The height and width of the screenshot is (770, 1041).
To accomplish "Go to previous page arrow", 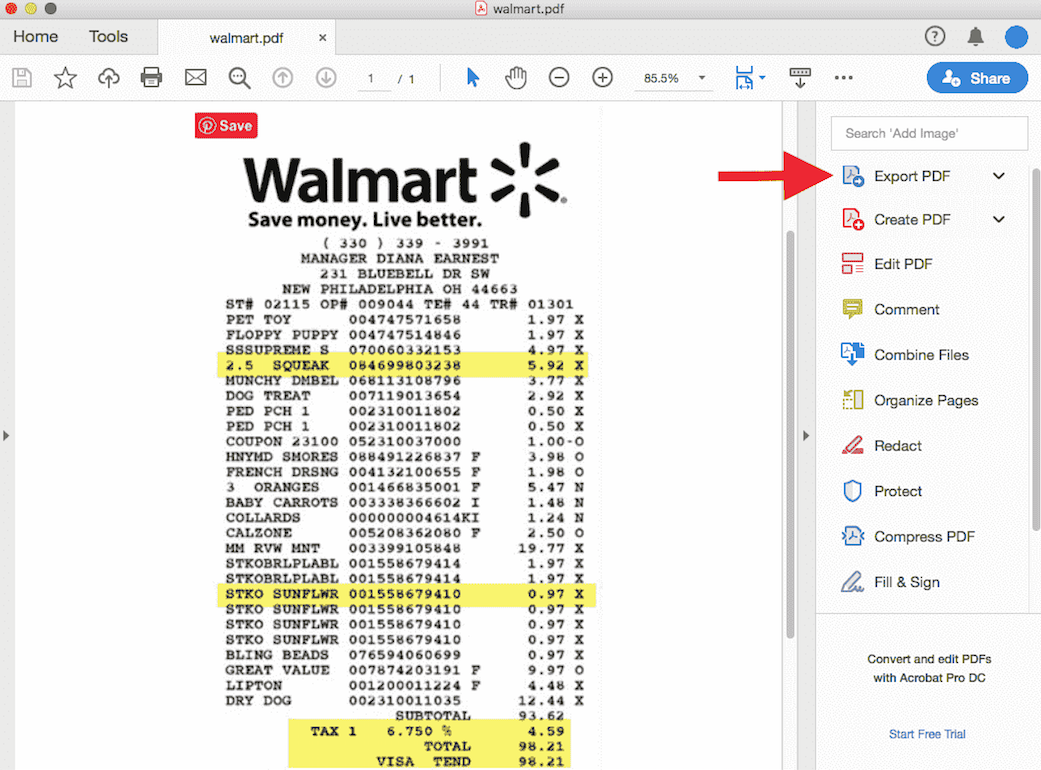I will point(283,78).
